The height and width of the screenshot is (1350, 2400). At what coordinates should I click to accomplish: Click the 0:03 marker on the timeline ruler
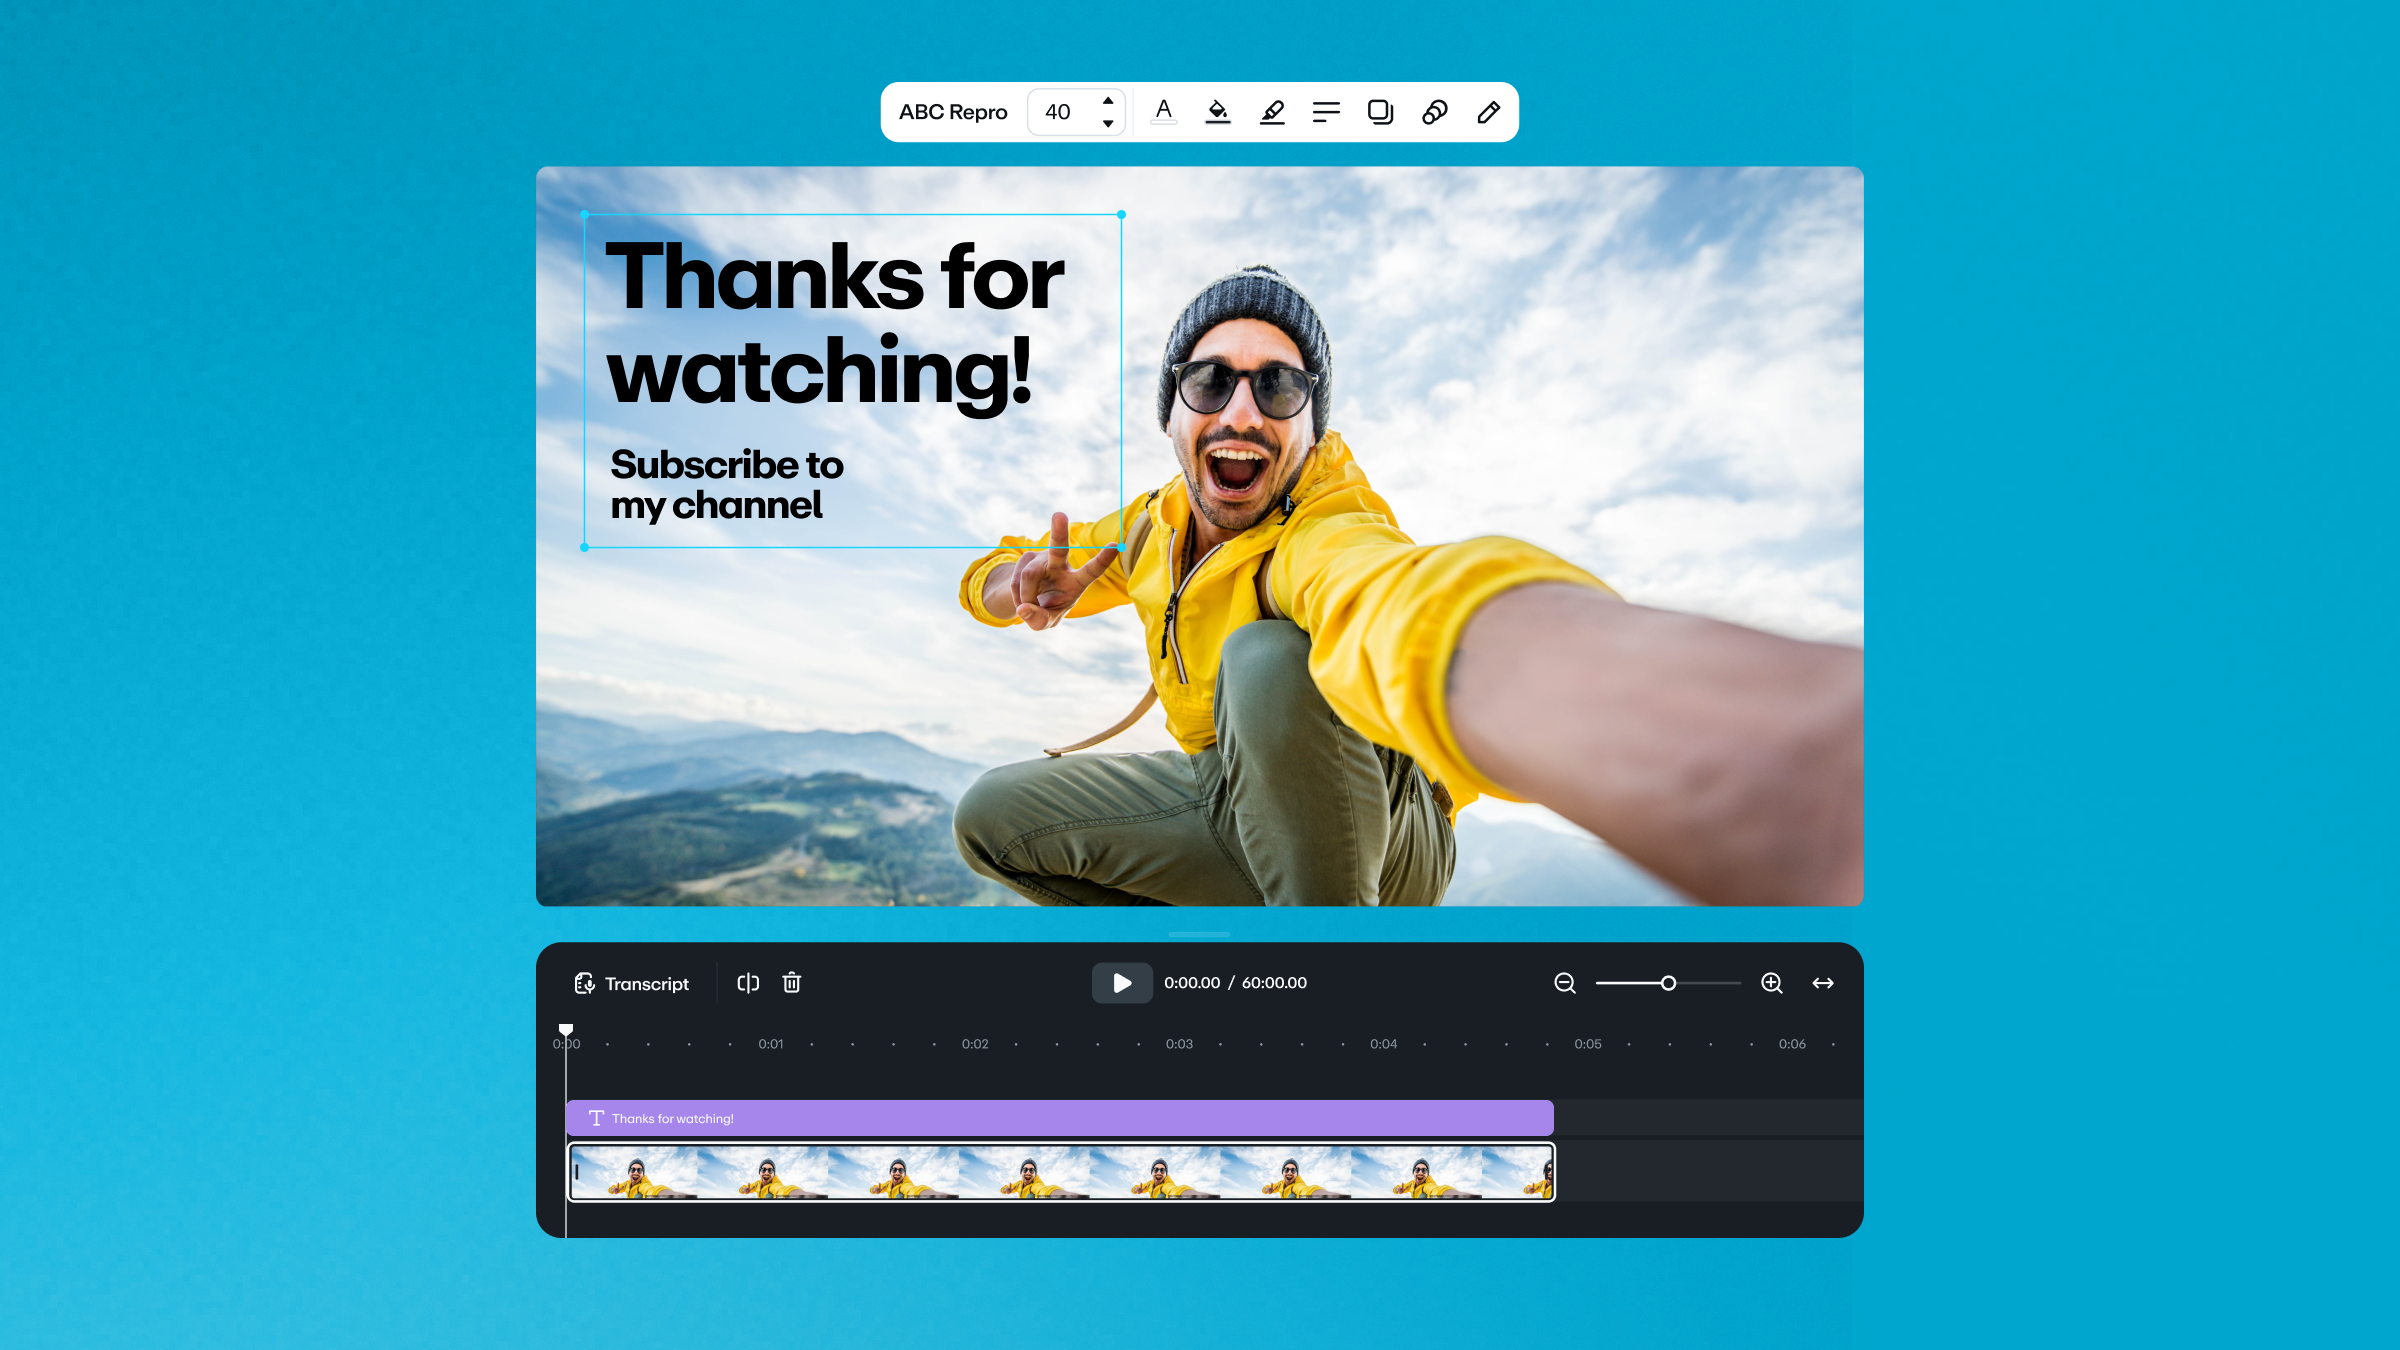pos(1179,1044)
